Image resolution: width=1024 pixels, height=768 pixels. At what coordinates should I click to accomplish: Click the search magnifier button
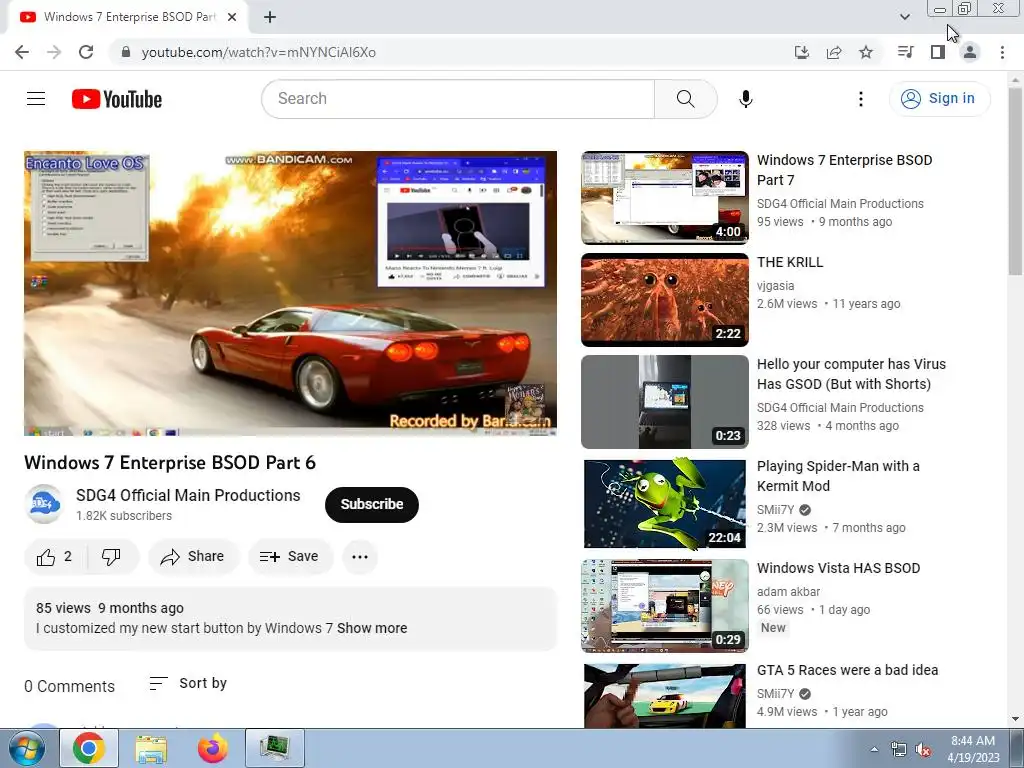(x=686, y=99)
